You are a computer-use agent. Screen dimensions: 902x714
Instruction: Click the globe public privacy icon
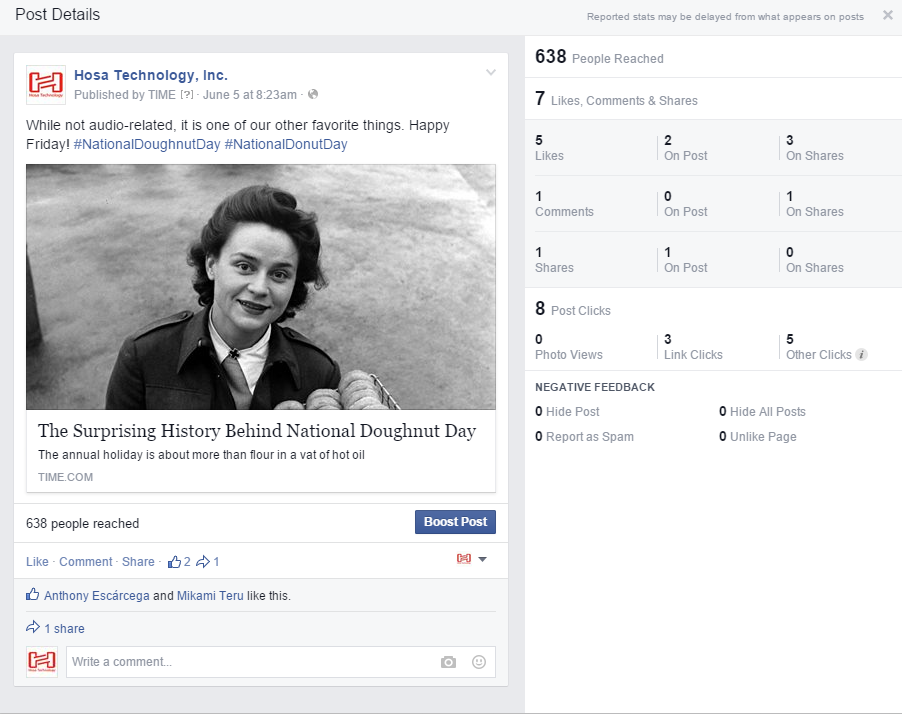(313, 95)
